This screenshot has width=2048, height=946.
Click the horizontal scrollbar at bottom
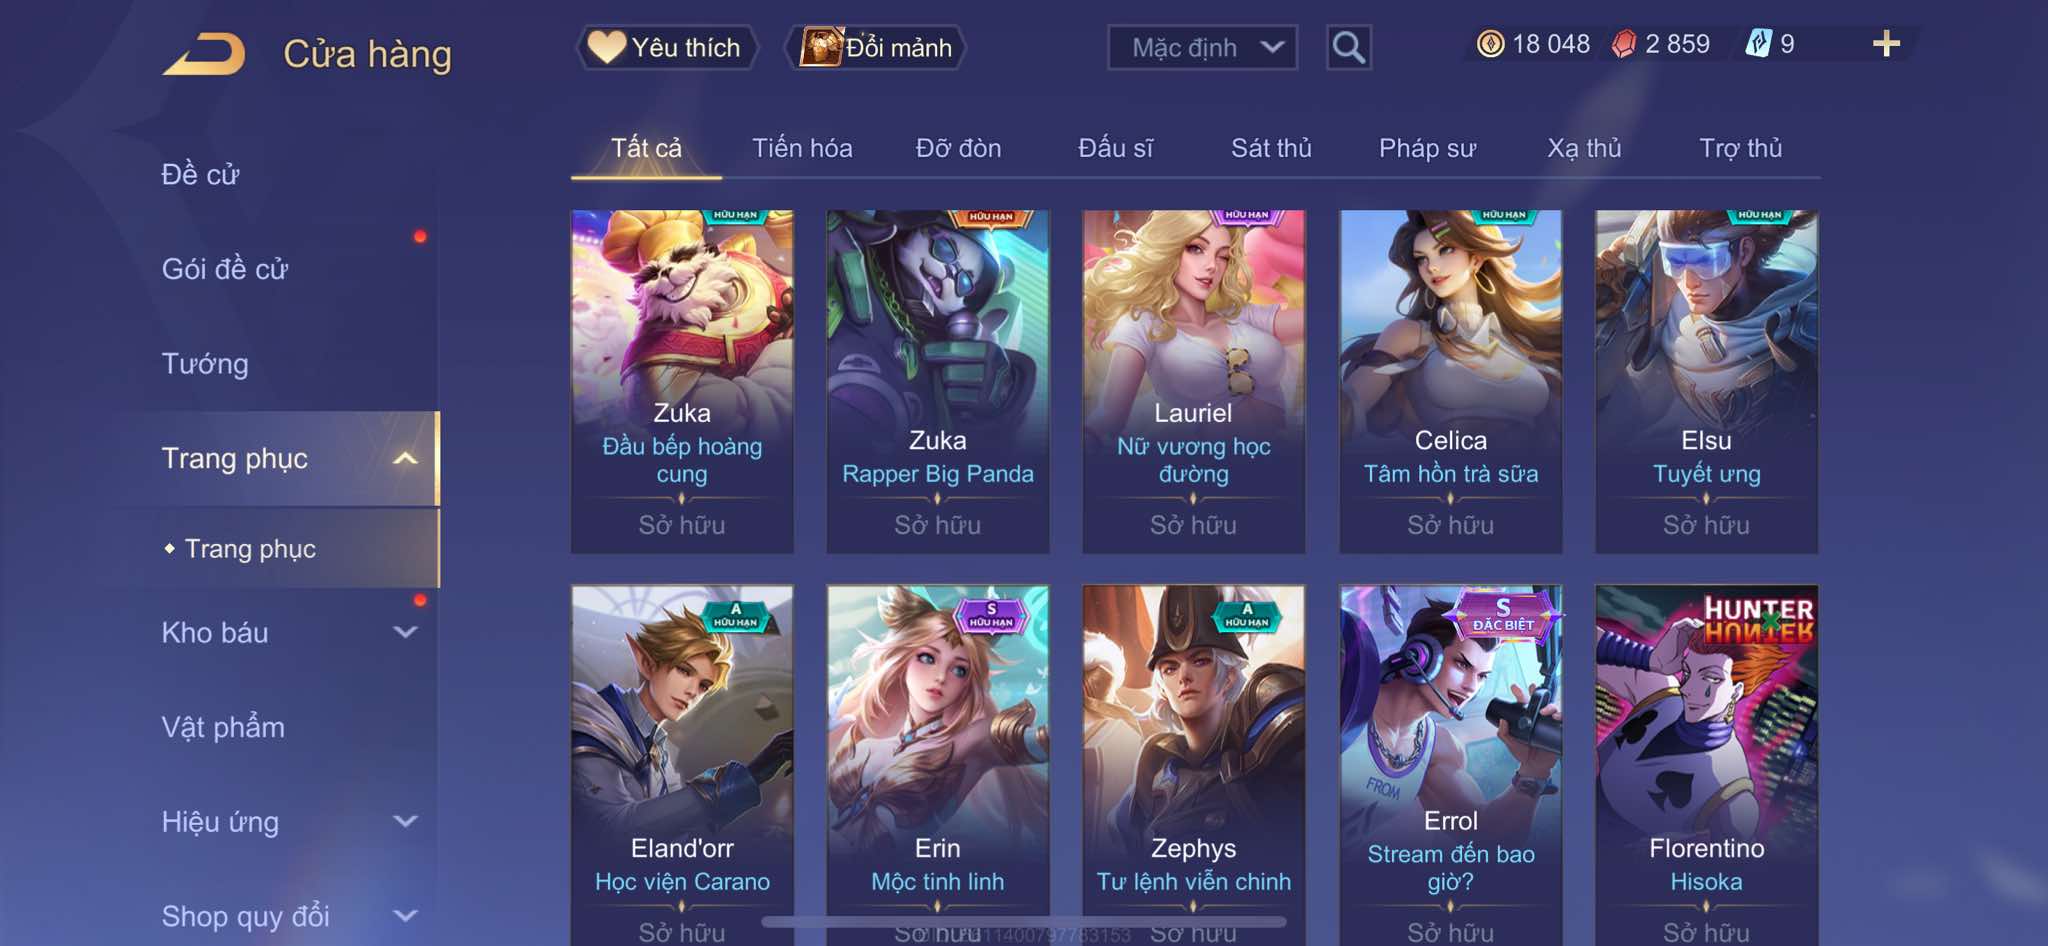point(1024,922)
